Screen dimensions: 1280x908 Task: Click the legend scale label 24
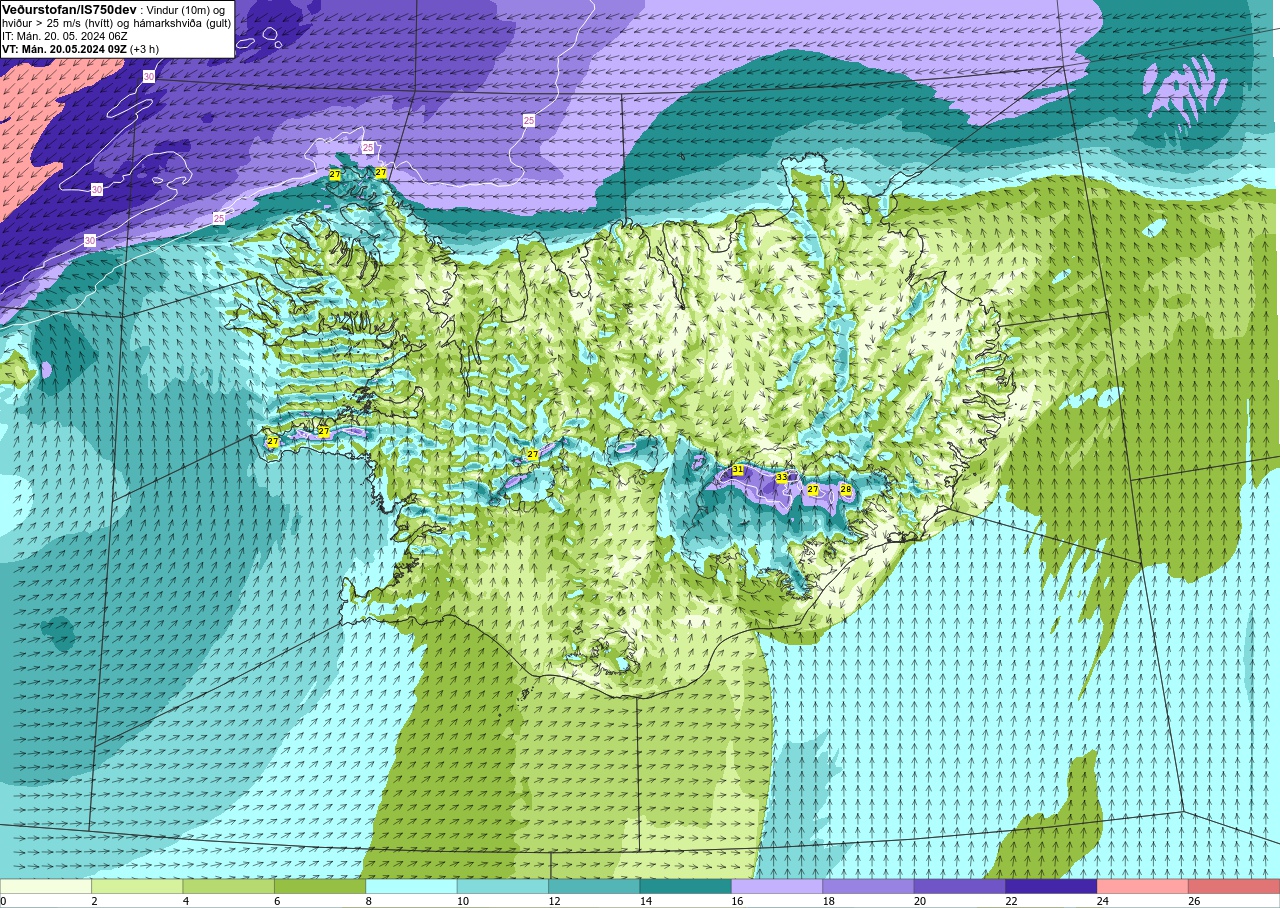click(x=1102, y=901)
